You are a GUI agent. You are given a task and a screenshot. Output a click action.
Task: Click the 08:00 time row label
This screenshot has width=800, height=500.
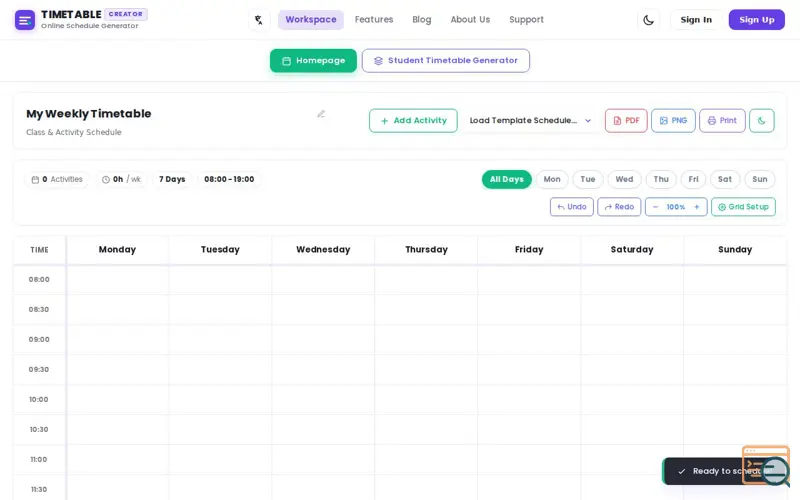point(39,280)
